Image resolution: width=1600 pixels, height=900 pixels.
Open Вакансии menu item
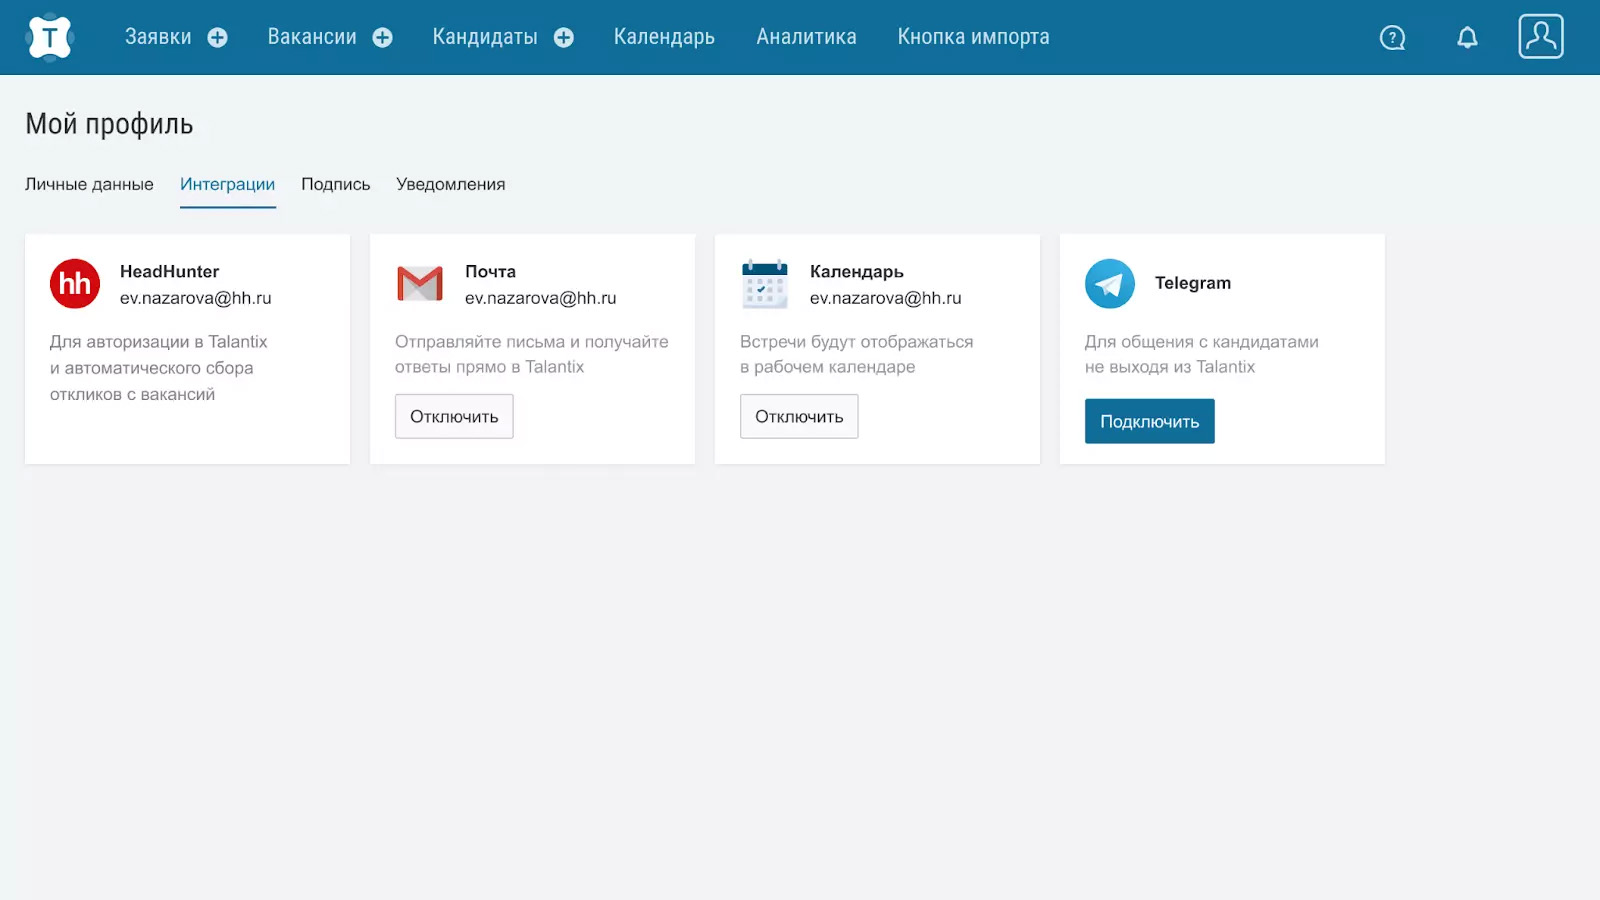coord(312,37)
